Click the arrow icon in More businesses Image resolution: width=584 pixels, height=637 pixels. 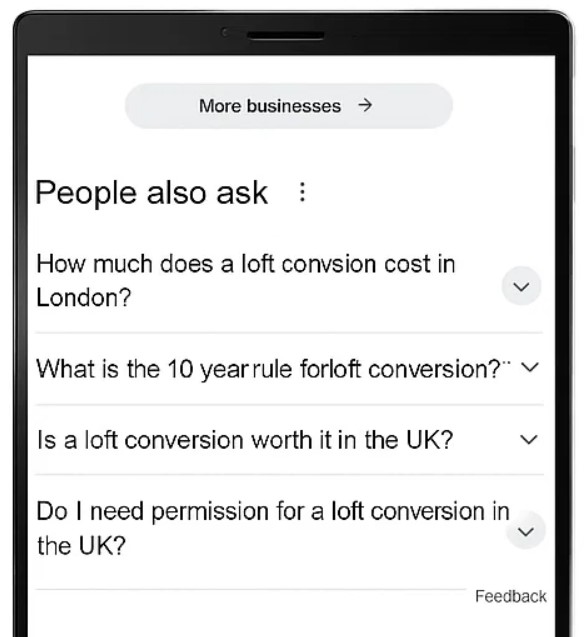[365, 106]
